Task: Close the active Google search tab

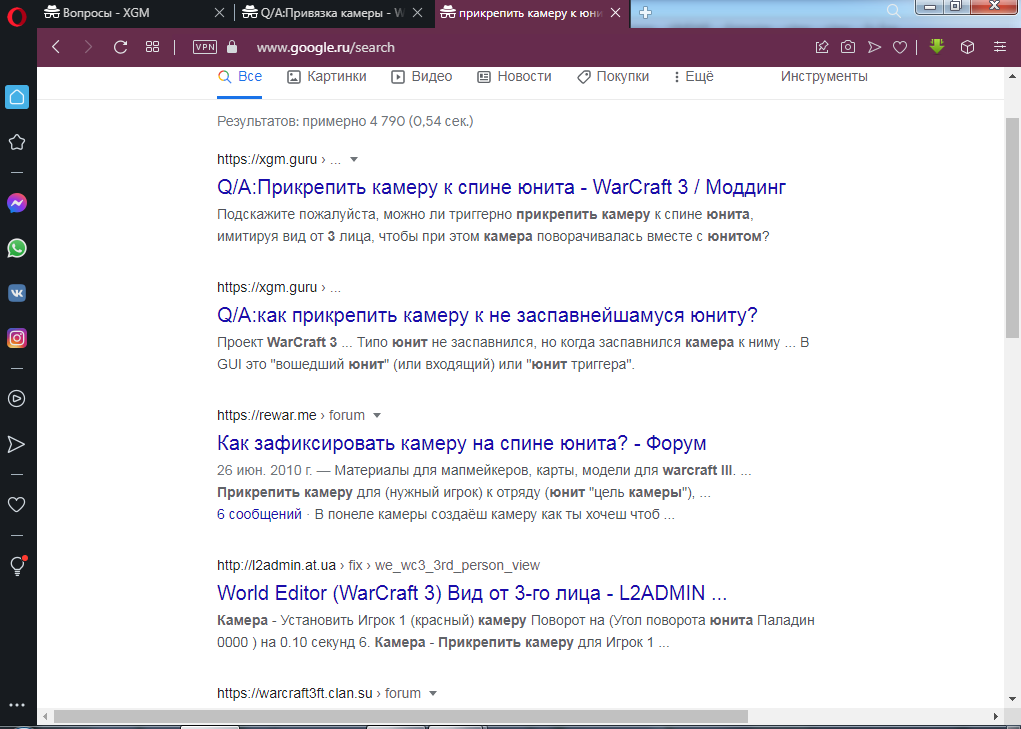Action: coord(615,12)
